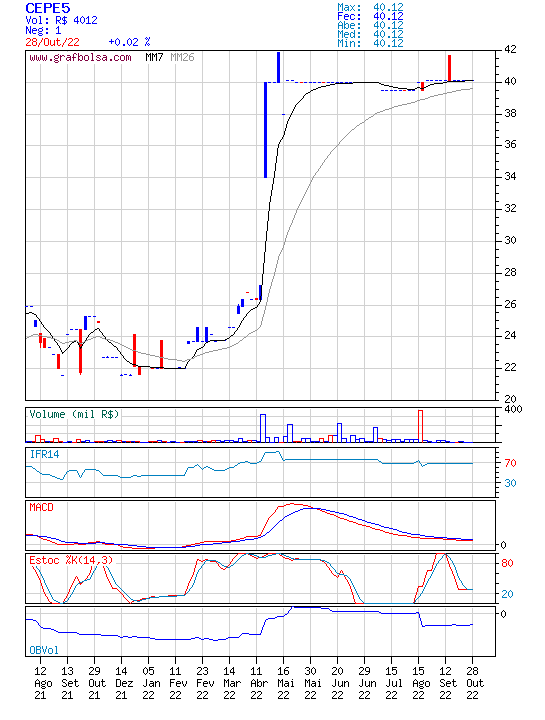
Task: Select the MM7 moving average legend
Action: [154, 57]
